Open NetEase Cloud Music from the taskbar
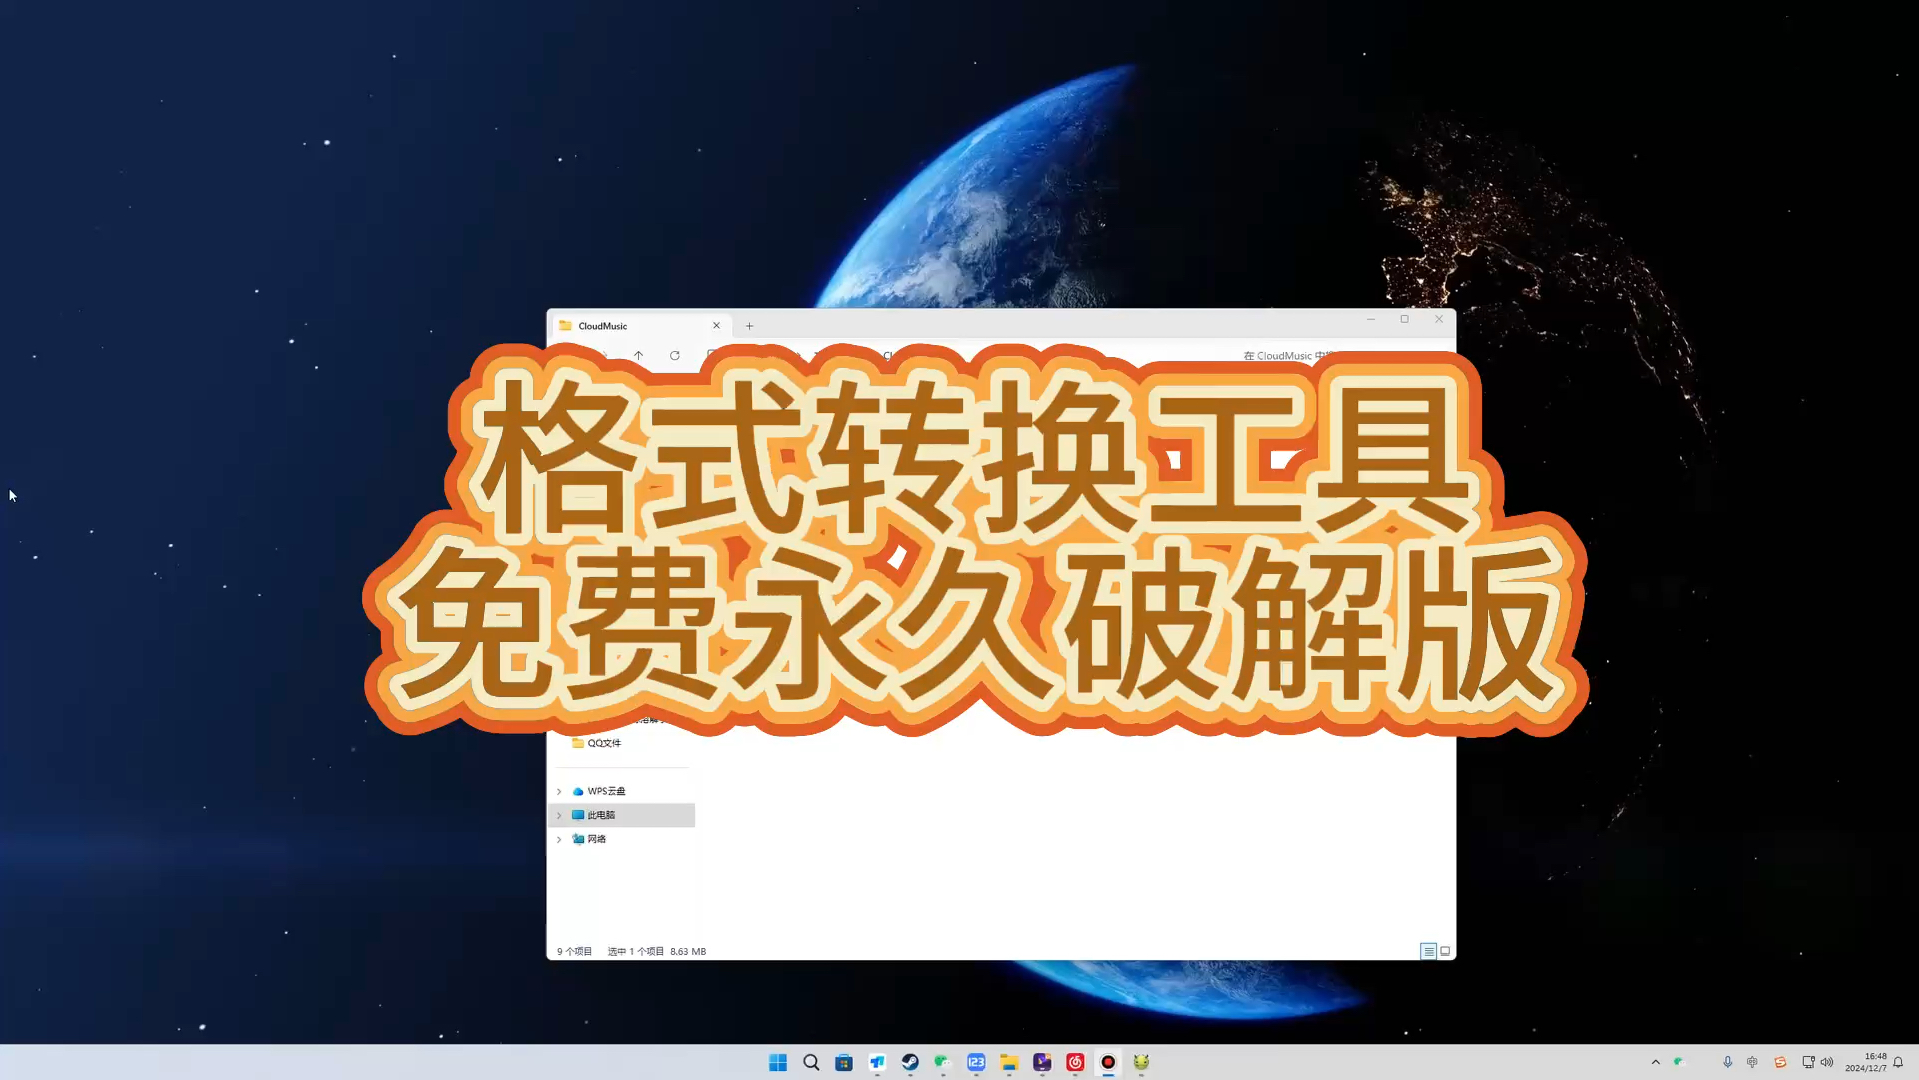The height and width of the screenshot is (1080, 1919). [x=1074, y=1062]
